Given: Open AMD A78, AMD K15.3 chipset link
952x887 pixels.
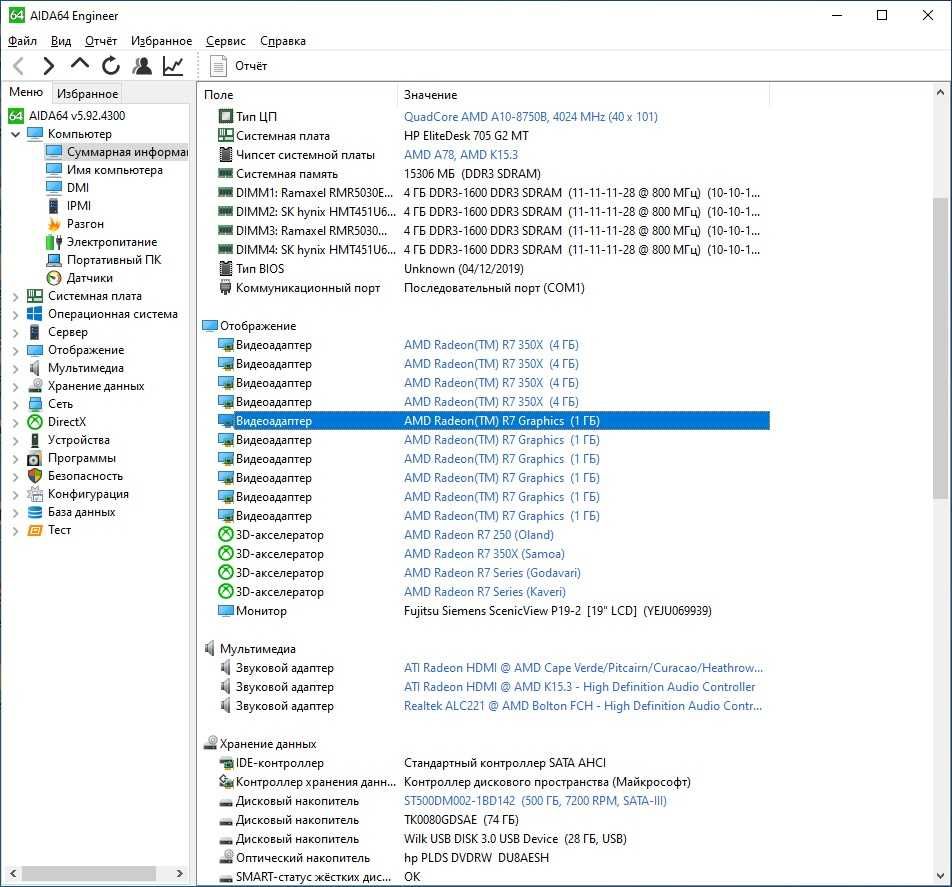Looking at the screenshot, I should click(461, 154).
